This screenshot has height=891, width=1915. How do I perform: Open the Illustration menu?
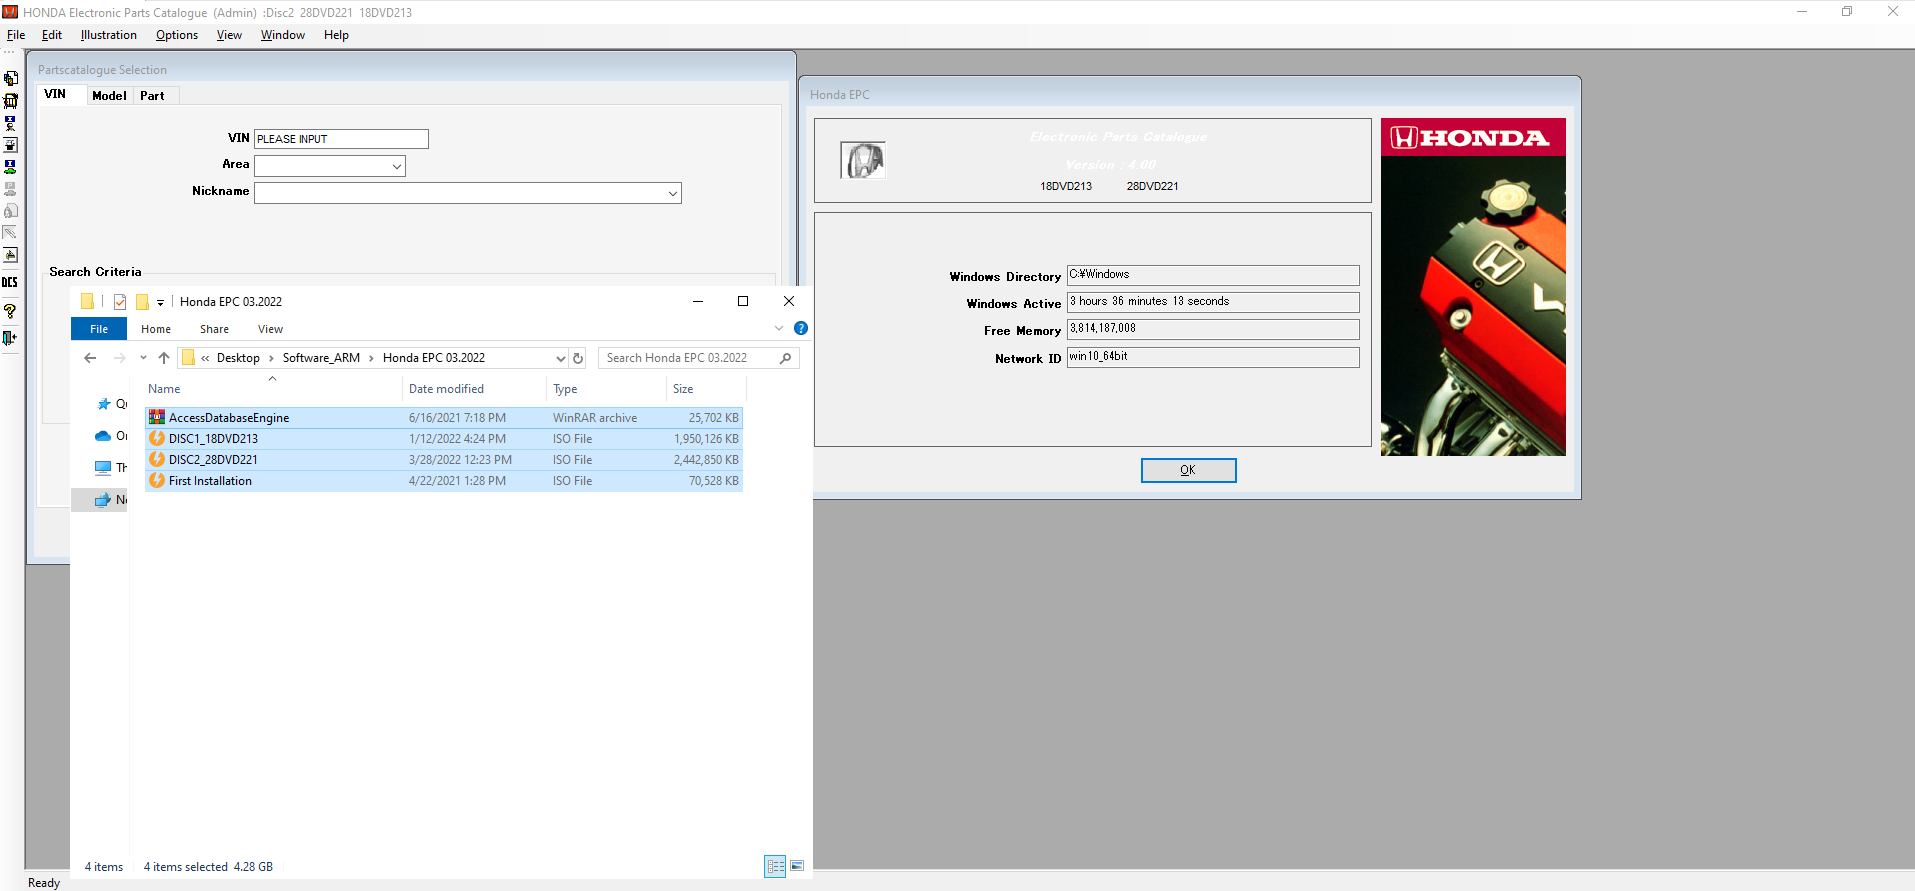pos(109,35)
